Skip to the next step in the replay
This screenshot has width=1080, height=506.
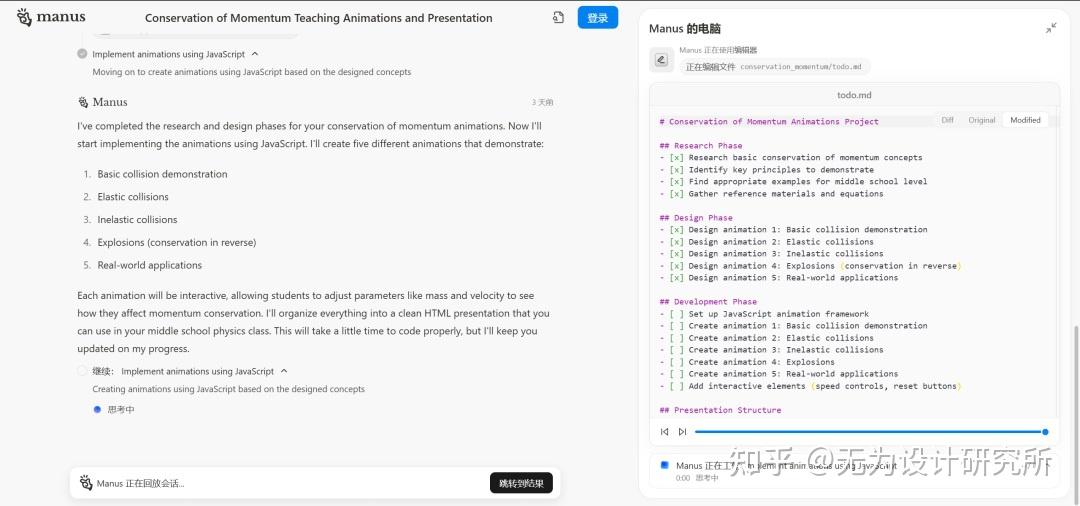point(682,432)
